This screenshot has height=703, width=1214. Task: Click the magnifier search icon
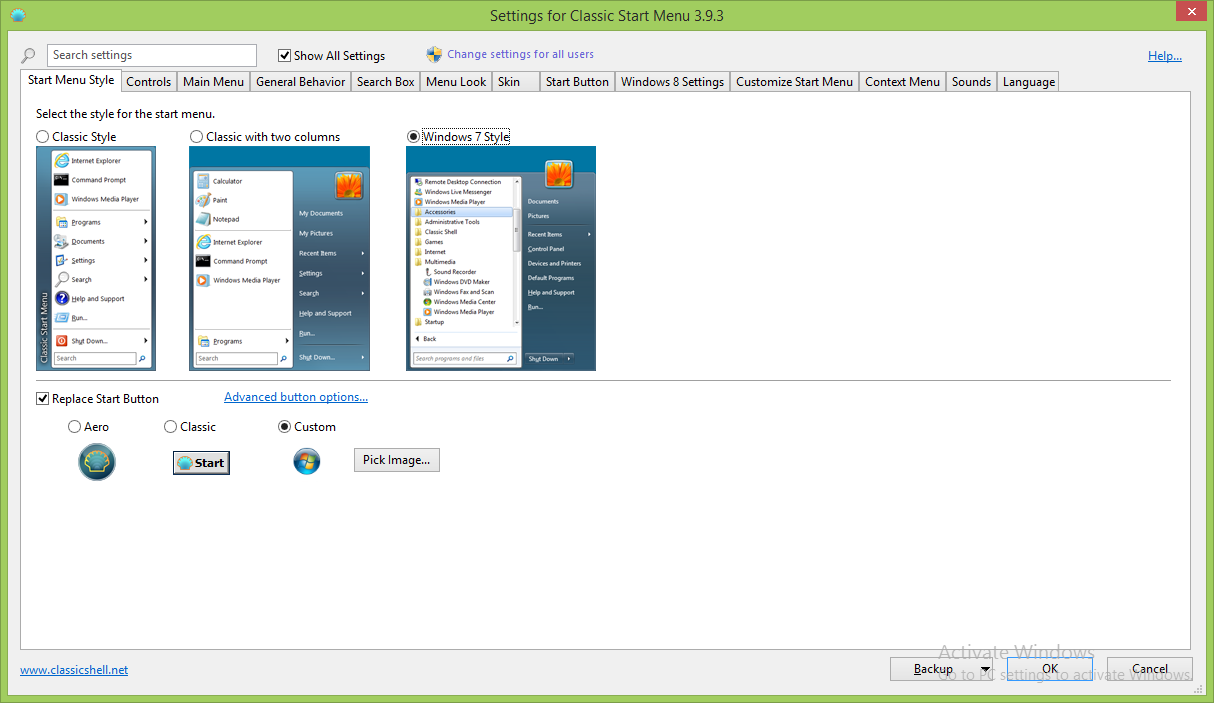tap(29, 56)
